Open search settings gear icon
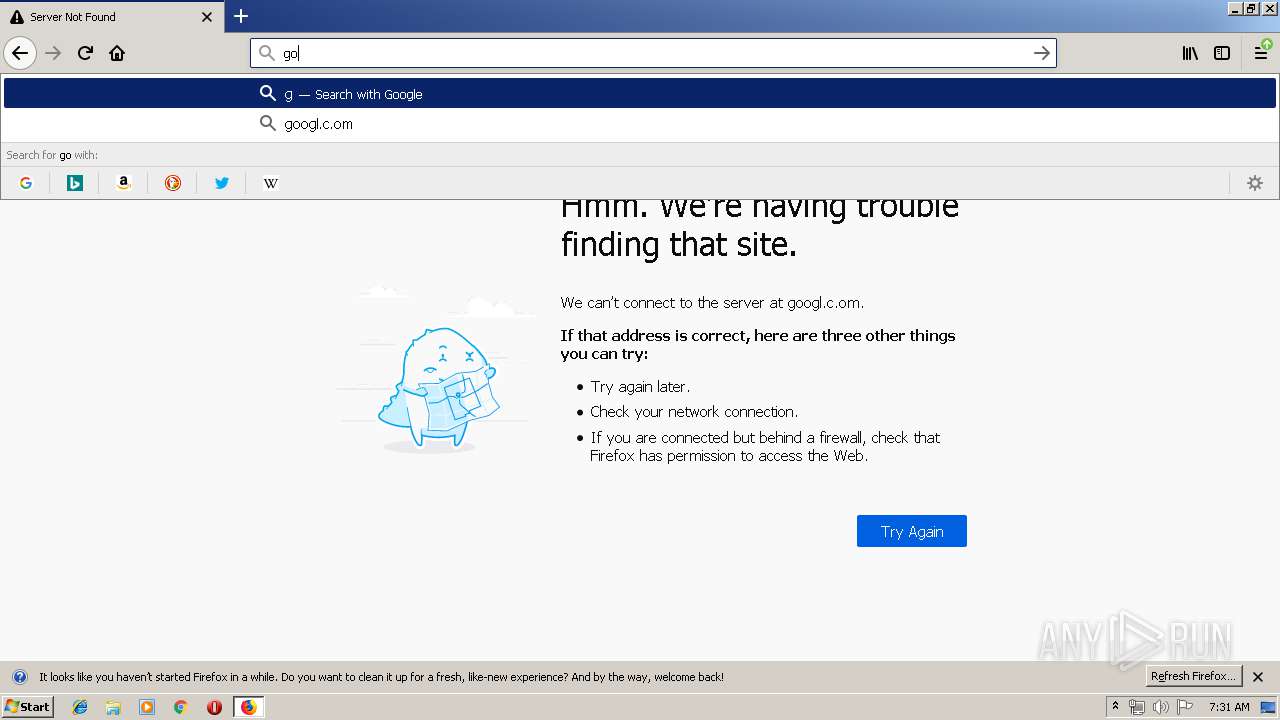The image size is (1280, 720). tap(1255, 183)
